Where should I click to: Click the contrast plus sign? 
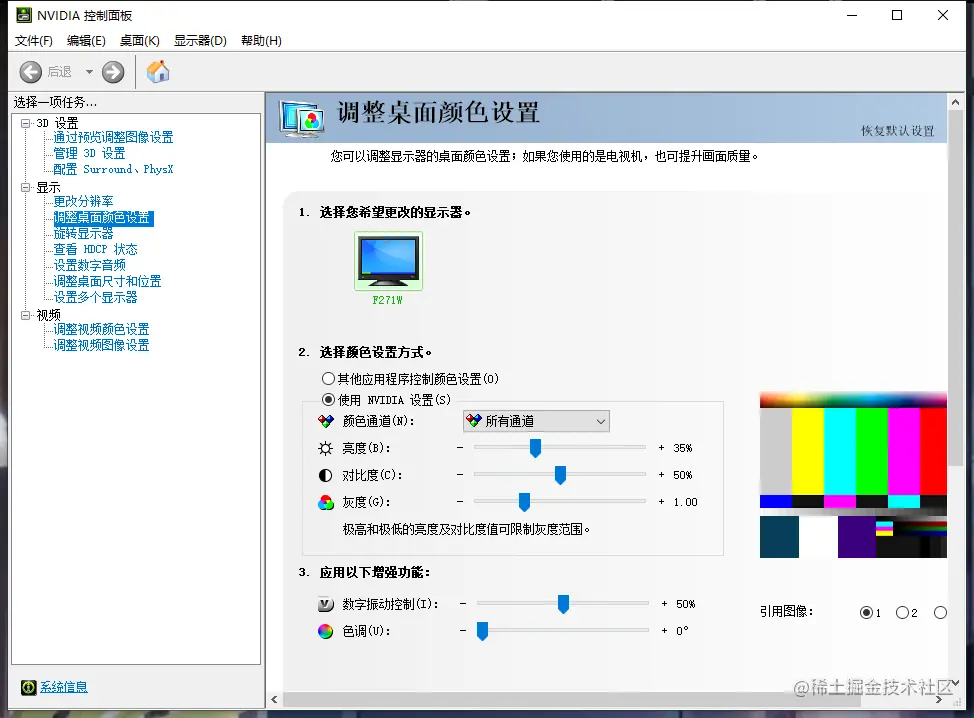point(662,475)
